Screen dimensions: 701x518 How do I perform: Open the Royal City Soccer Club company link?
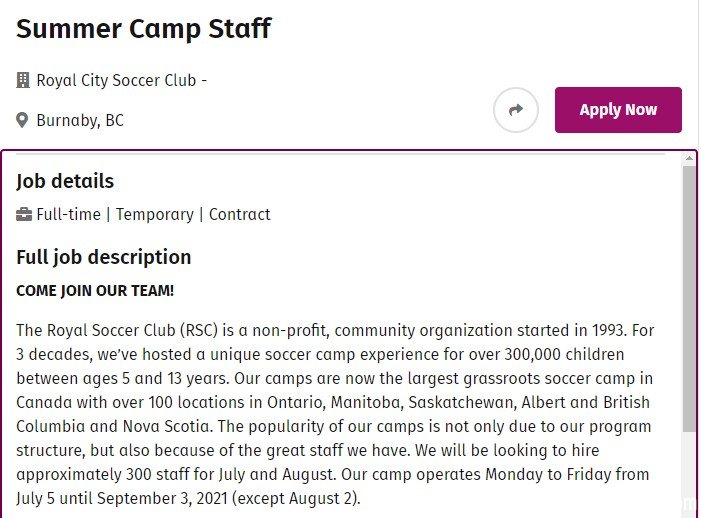(116, 80)
